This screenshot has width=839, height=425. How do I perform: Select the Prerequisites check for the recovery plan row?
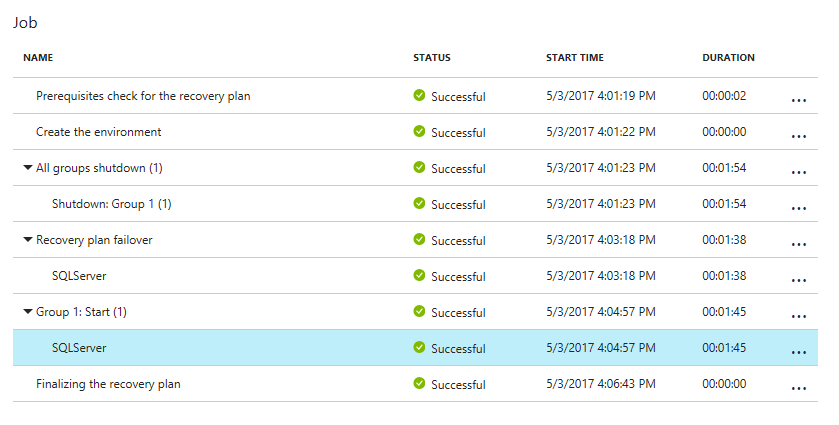click(x=143, y=96)
